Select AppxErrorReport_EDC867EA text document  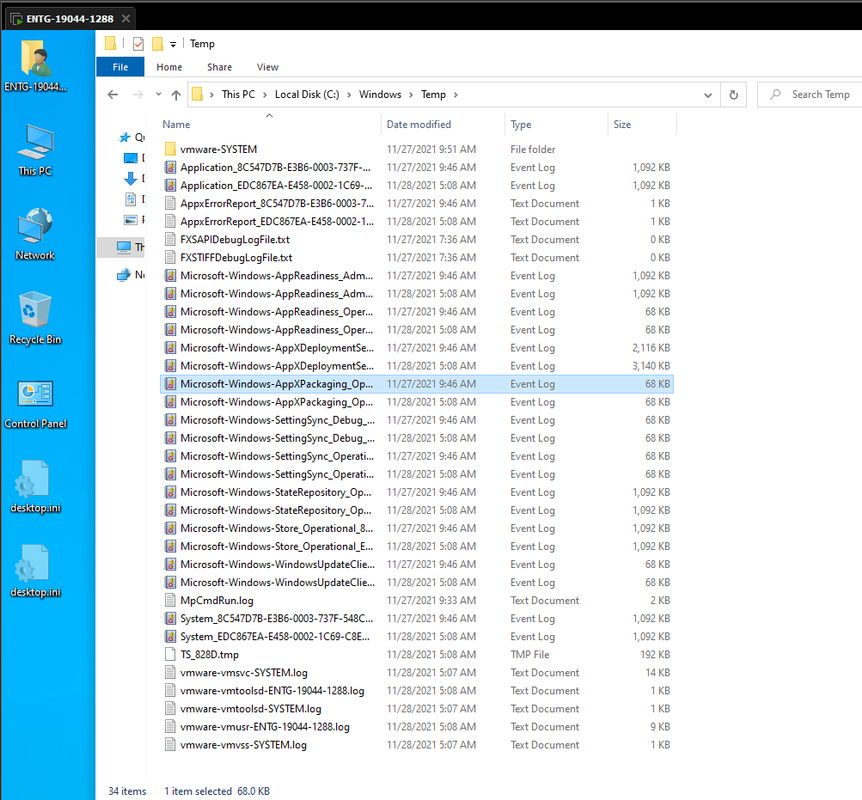pyautogui.click(x=417, y=222)
